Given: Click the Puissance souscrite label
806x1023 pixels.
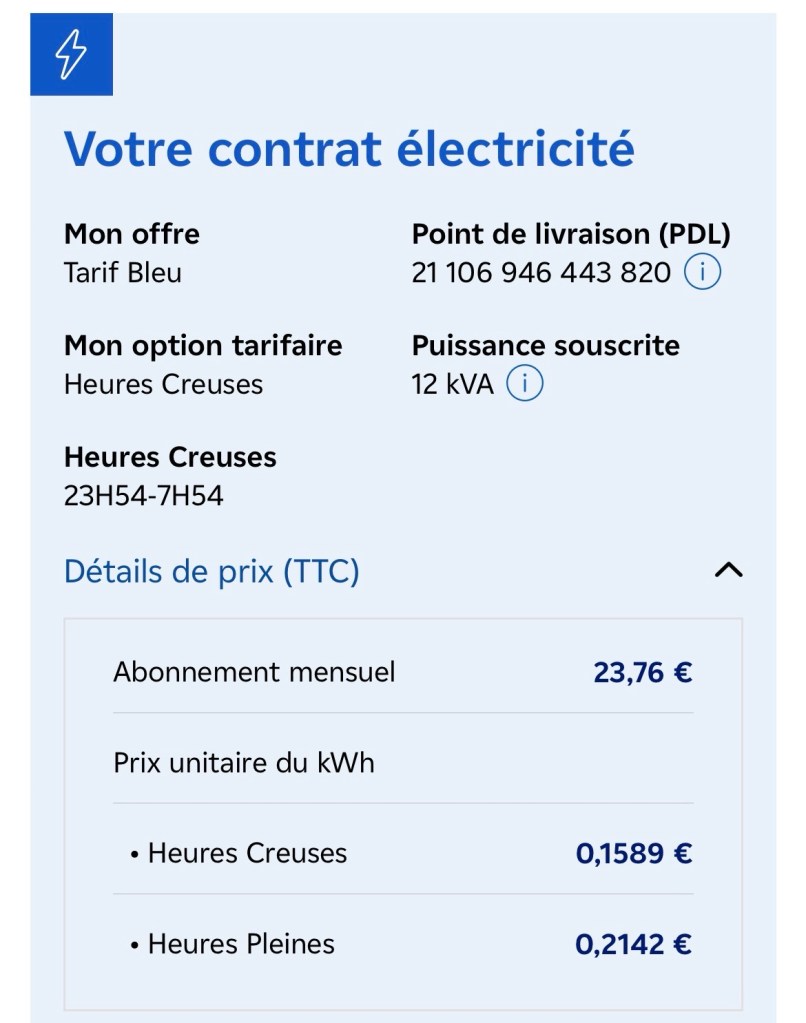Looking at the screenshot, I should (546, 346).
